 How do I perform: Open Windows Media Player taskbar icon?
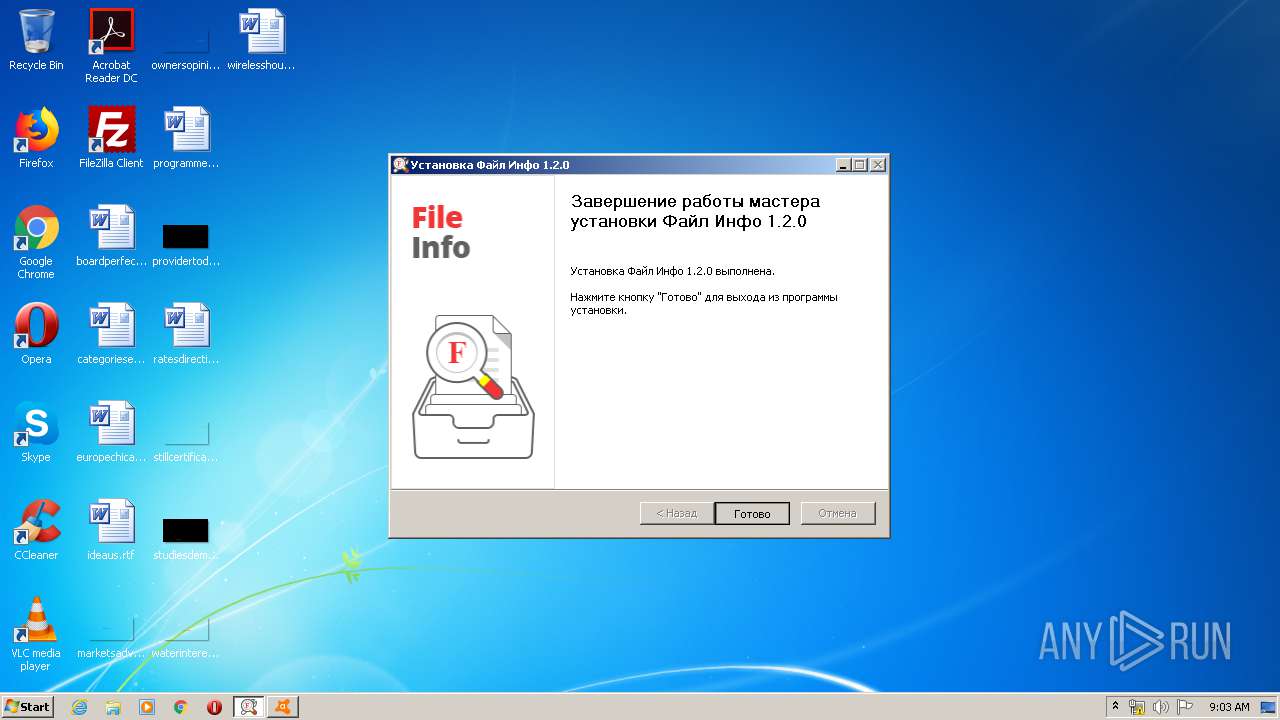[147, 707]
